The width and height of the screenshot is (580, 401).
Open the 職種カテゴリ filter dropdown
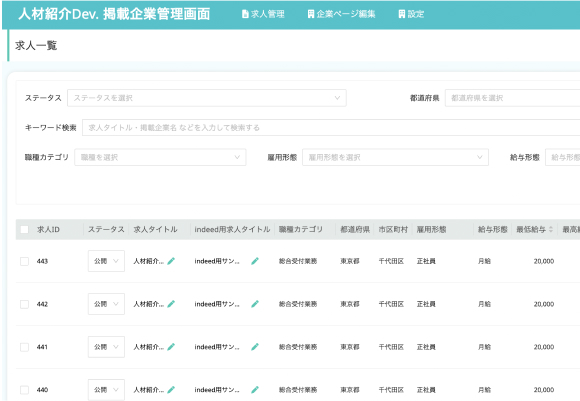pyautogui.click(x=160, y=157)
